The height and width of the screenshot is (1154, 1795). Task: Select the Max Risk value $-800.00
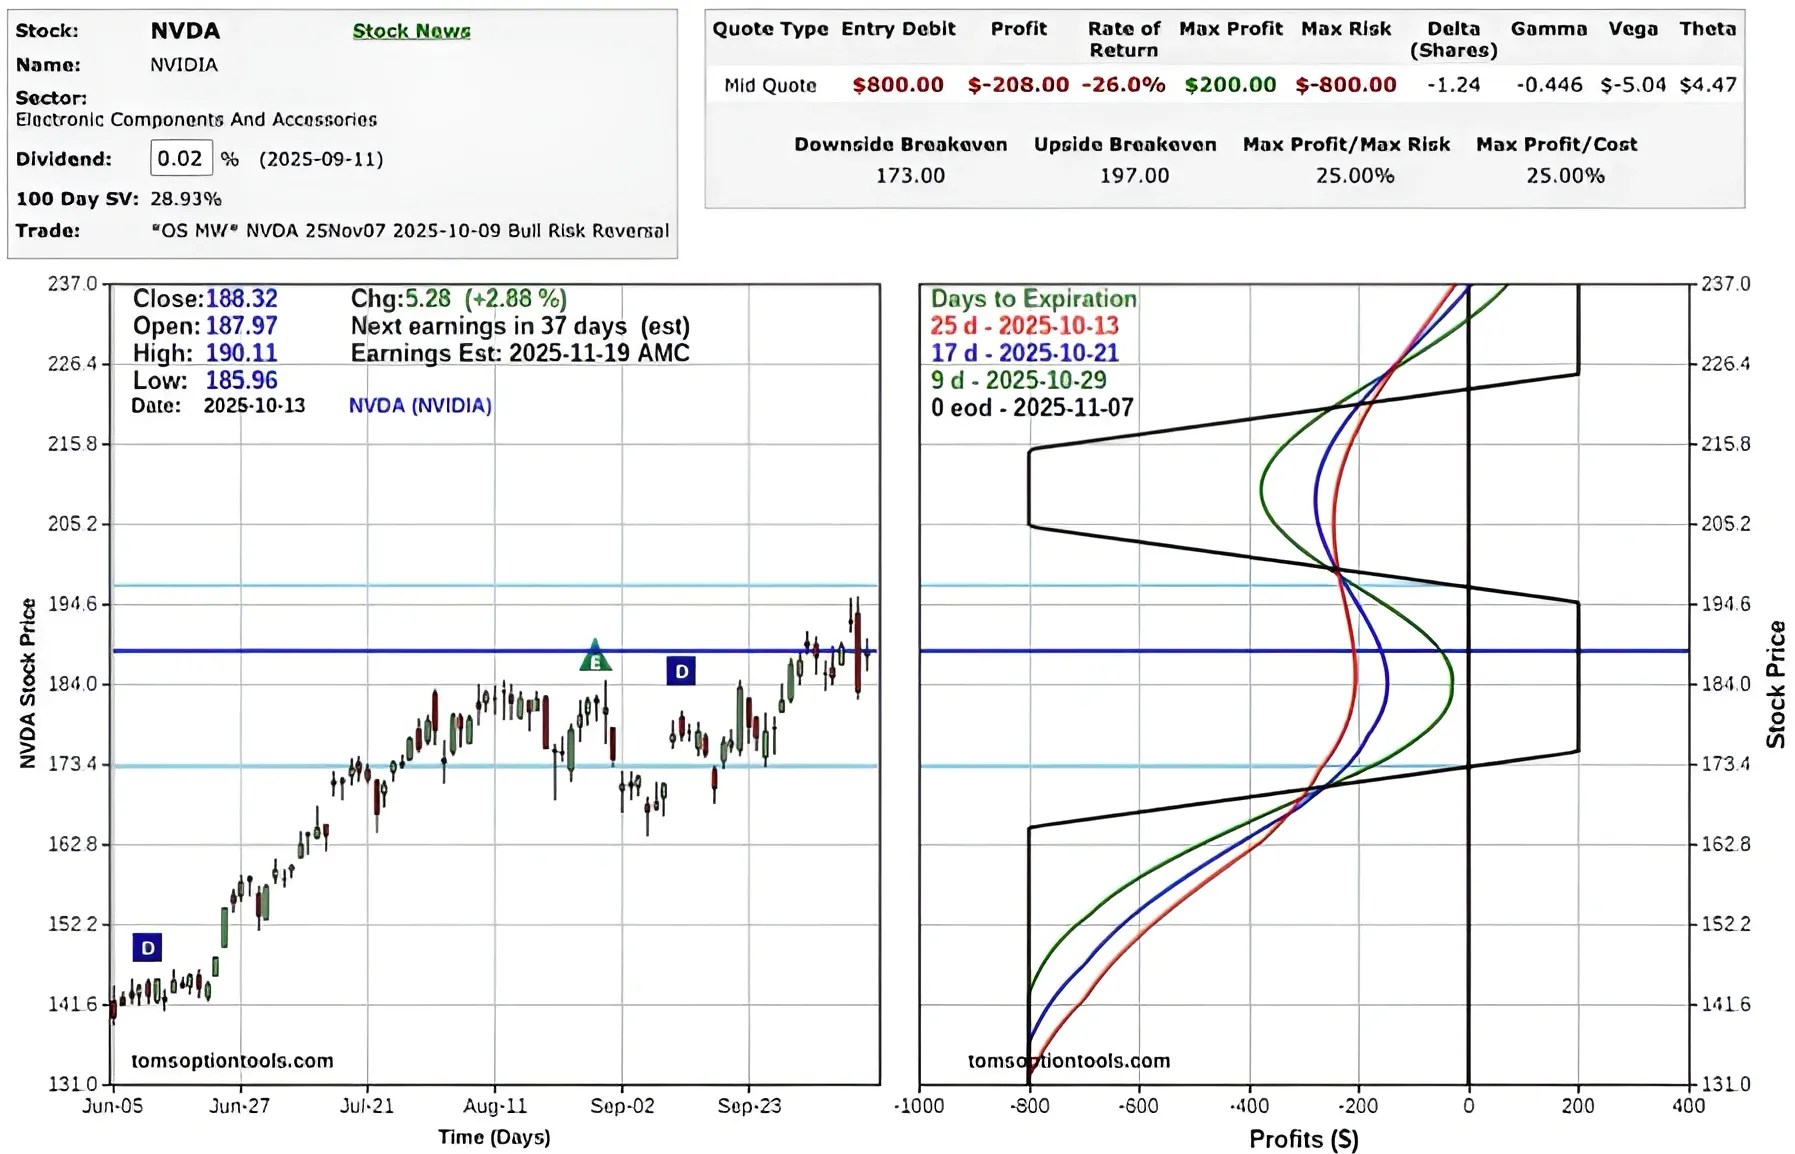click(x=1346, y=85)
